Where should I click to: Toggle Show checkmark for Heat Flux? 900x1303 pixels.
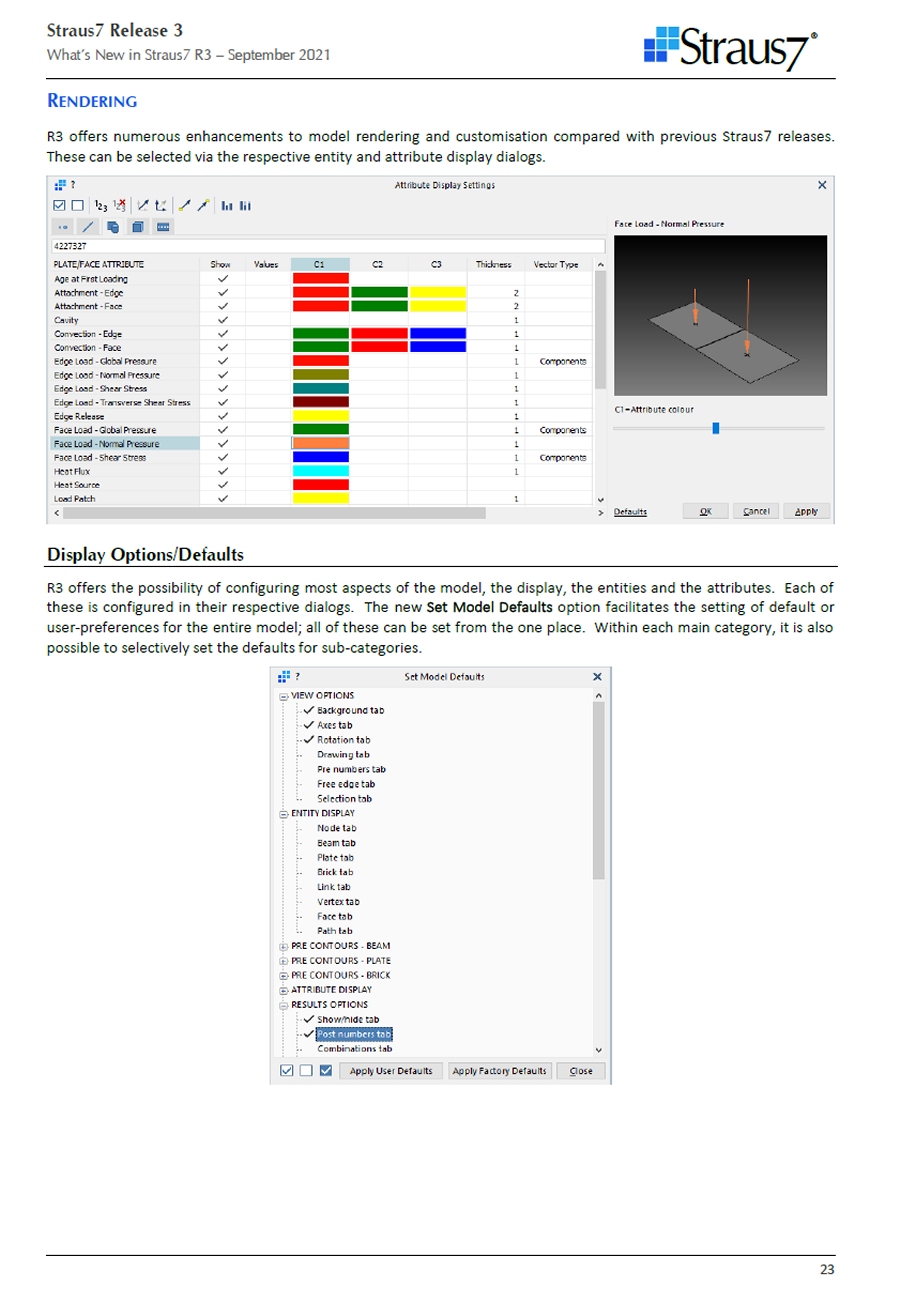pyautogui.click(x=223, y=470)
